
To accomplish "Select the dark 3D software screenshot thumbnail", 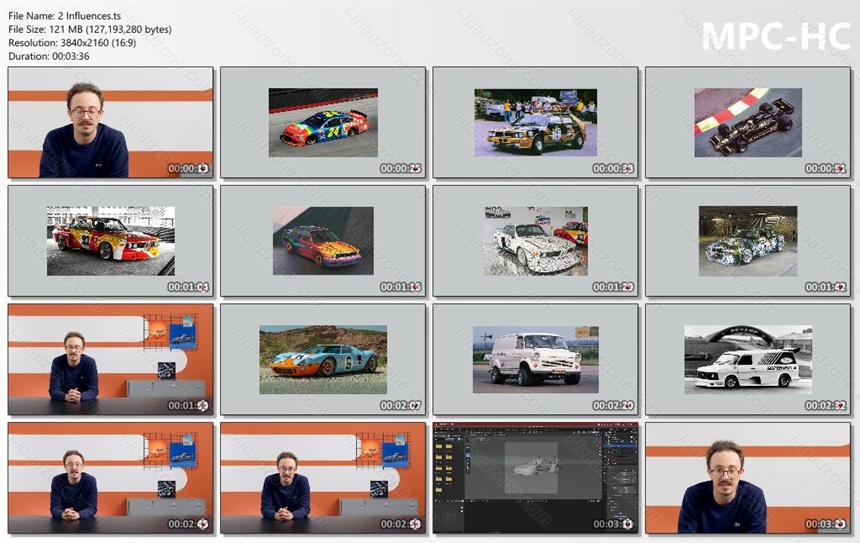I will [x=535, y=478].
